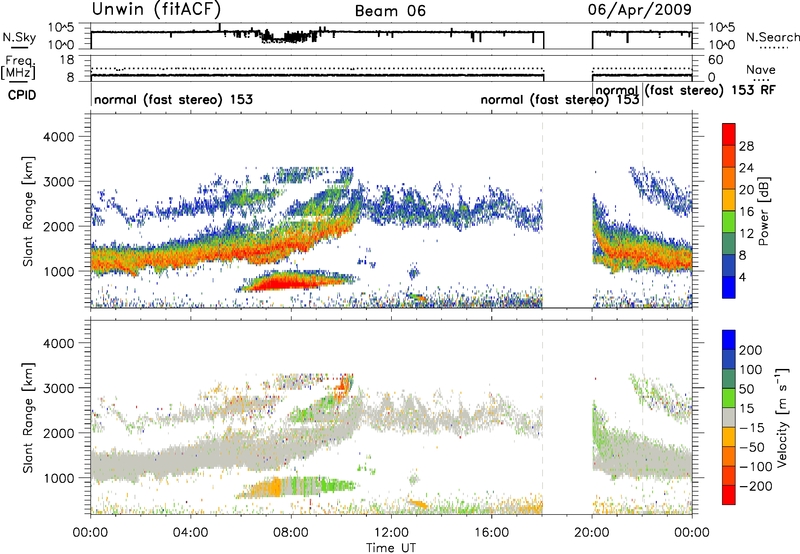Click the 'Power [dB]' colorbar title

pos(764,211)
